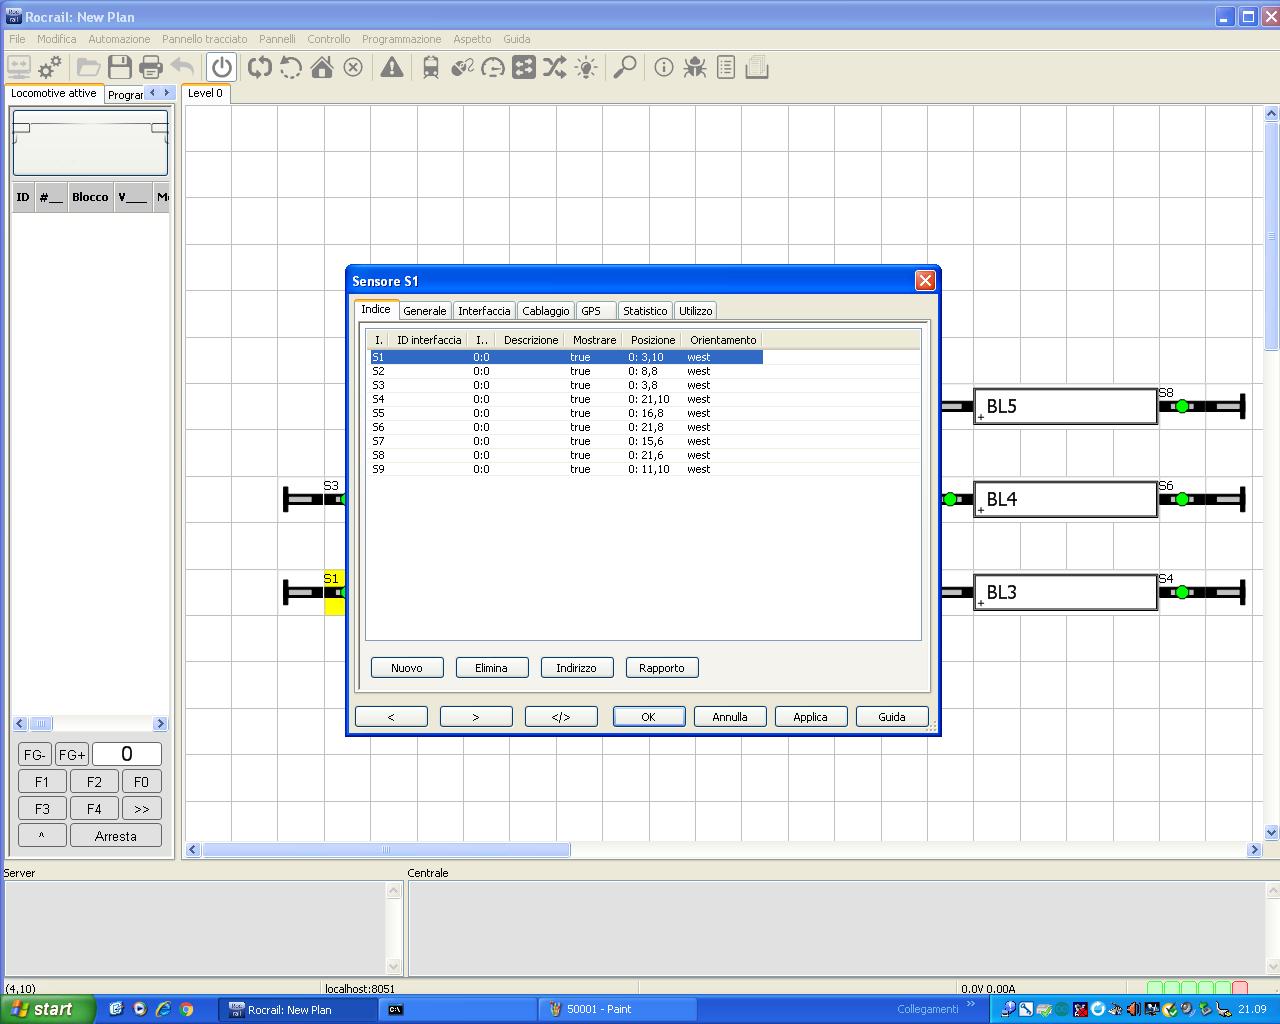
Task: Open the Windows Start button
Action: coord(48,1009)
